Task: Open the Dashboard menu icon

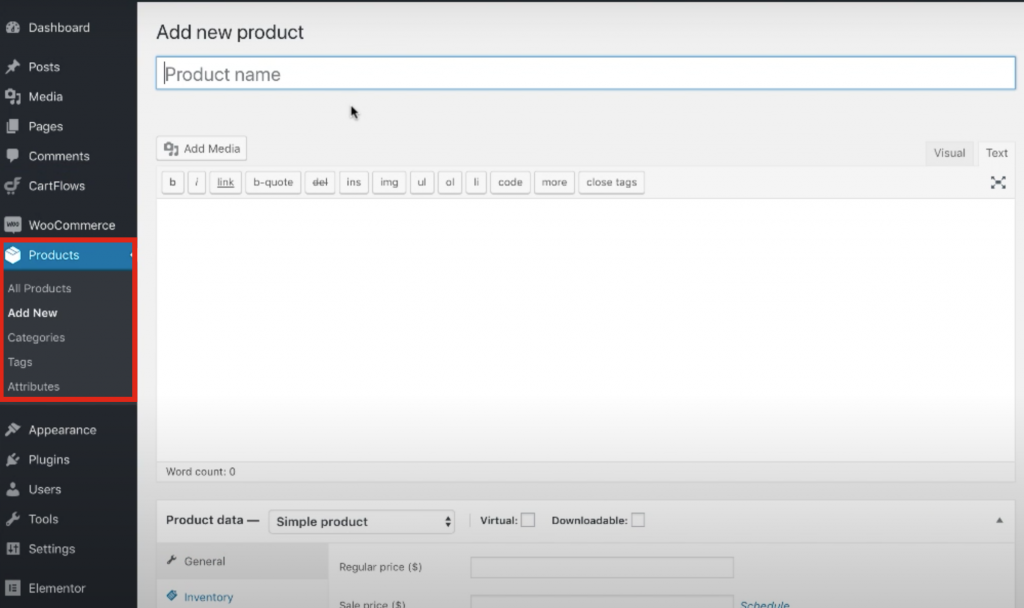Action: point(13,27)
